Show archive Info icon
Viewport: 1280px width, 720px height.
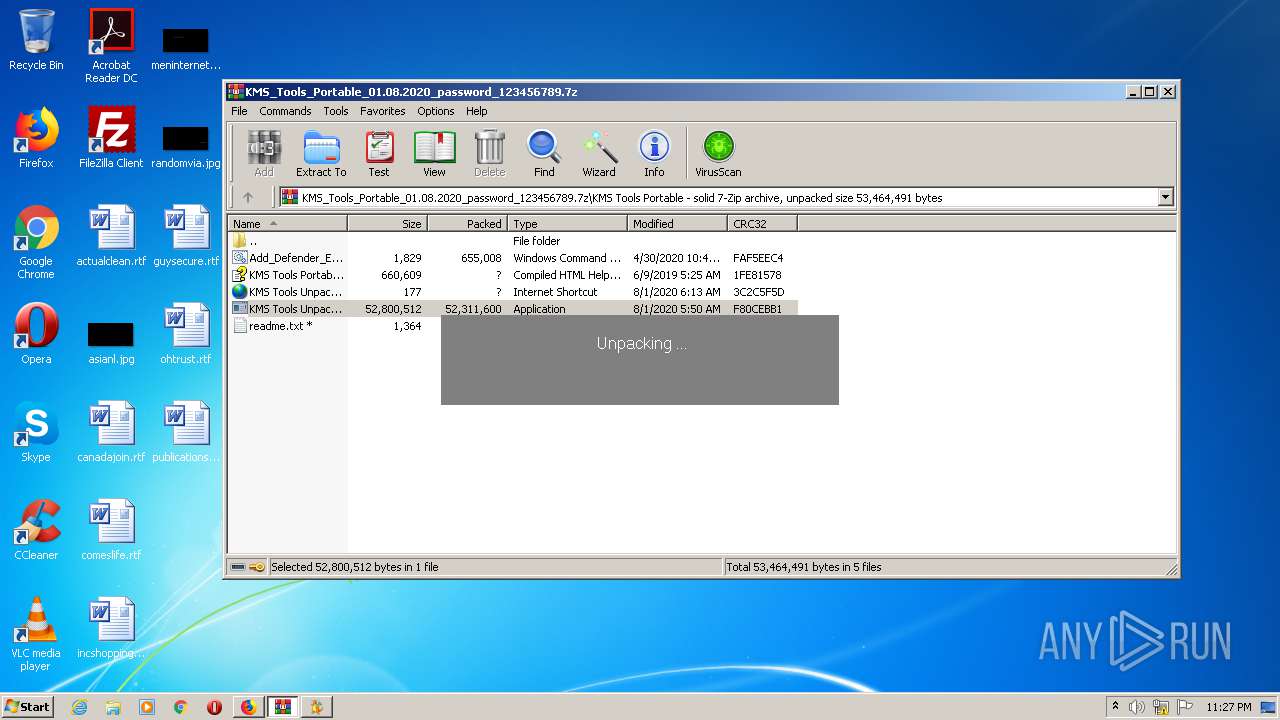click(654, 153)
